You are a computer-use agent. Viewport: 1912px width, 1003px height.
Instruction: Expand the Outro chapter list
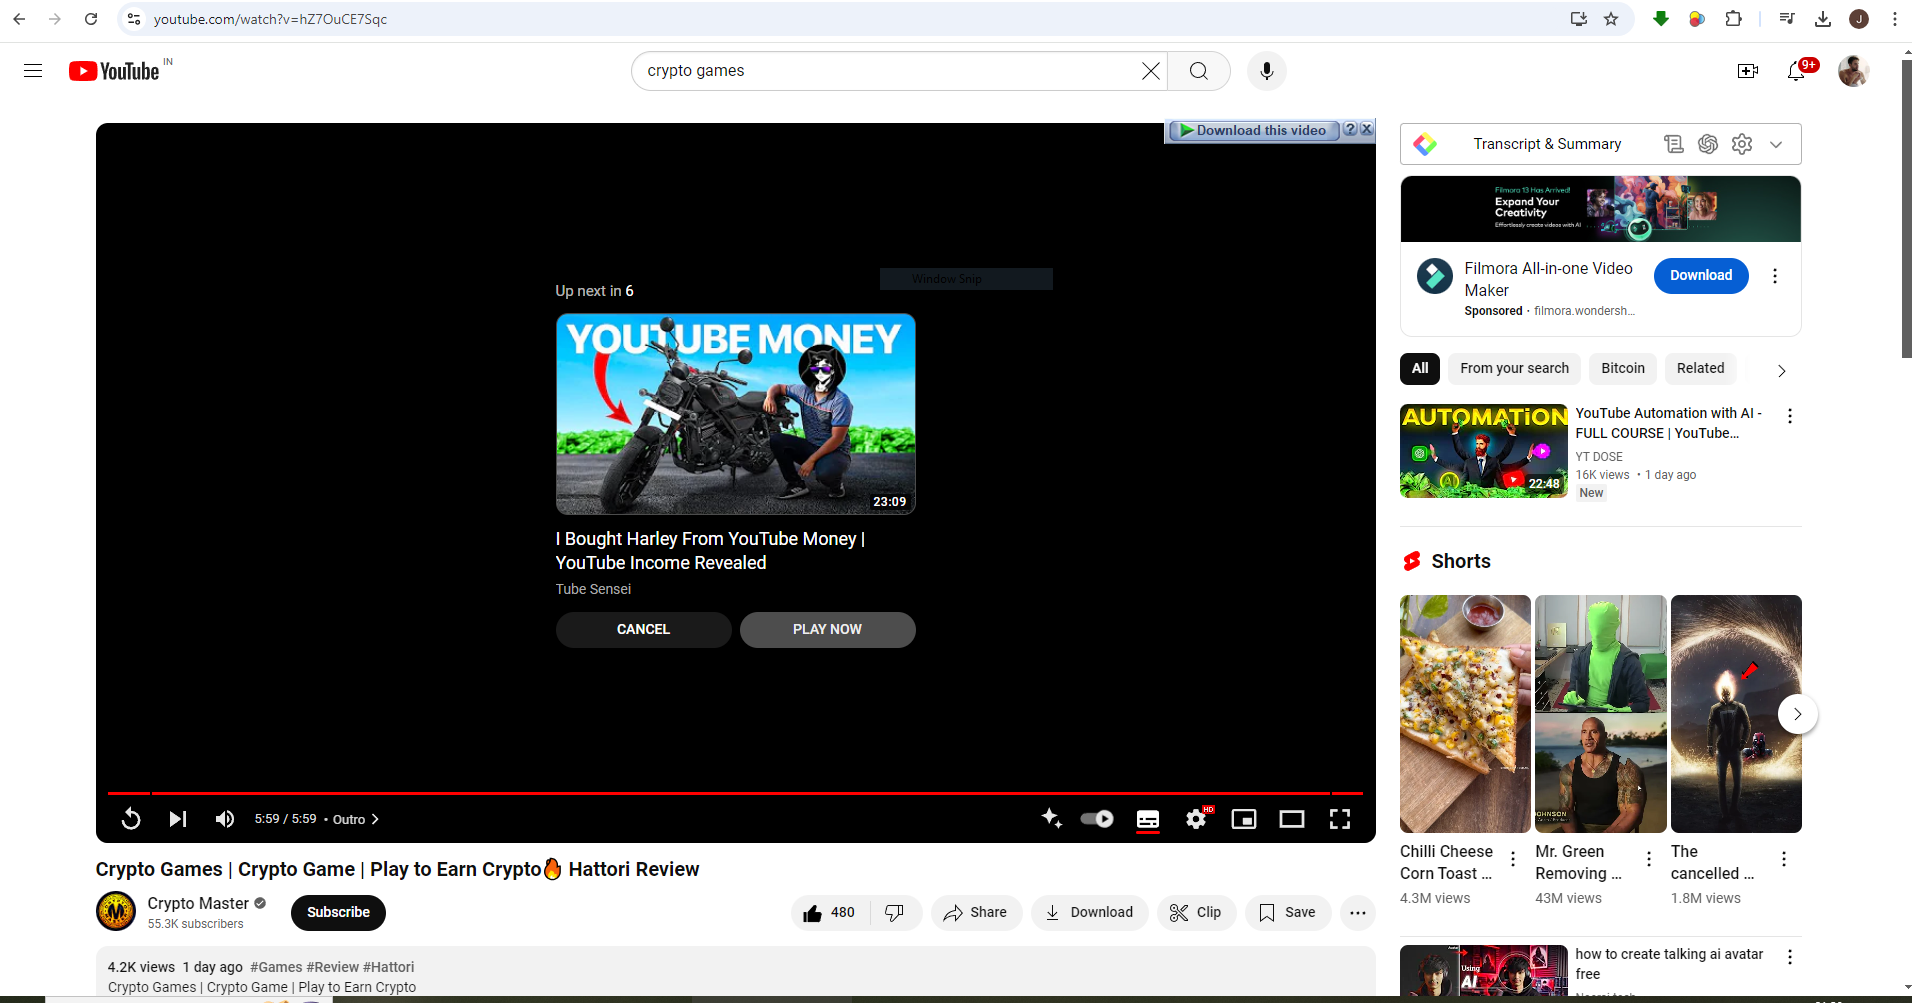click(356, 819)
